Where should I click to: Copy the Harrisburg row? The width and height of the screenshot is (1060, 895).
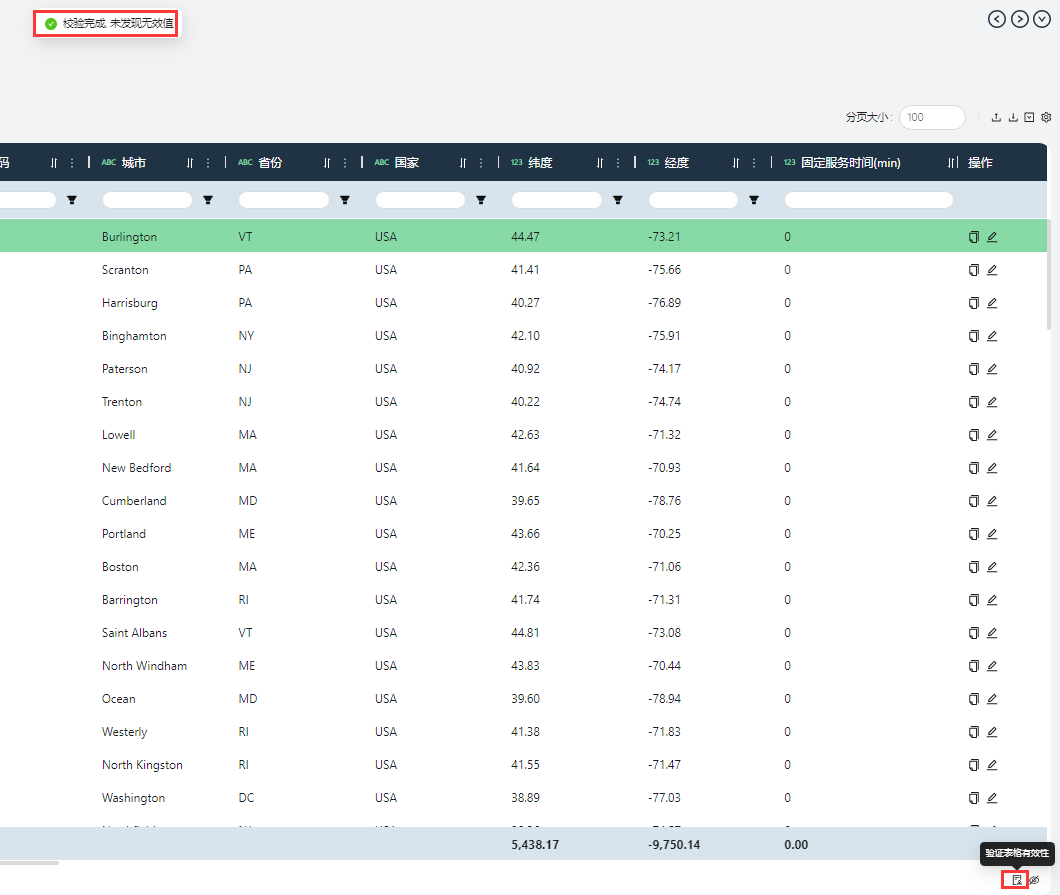(973, 303)
